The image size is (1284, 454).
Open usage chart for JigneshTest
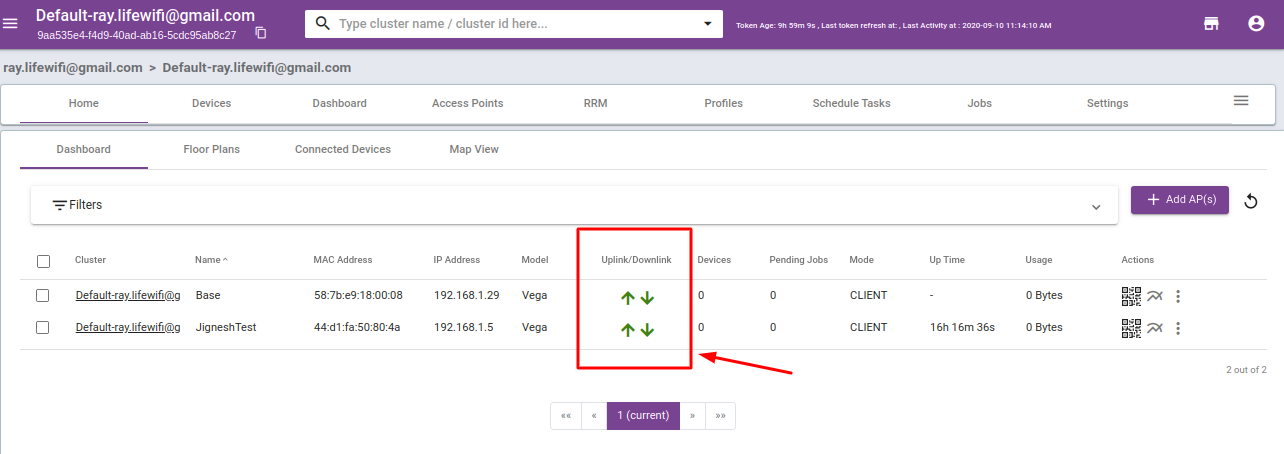pyautogui.click(x=1155, y=328)
